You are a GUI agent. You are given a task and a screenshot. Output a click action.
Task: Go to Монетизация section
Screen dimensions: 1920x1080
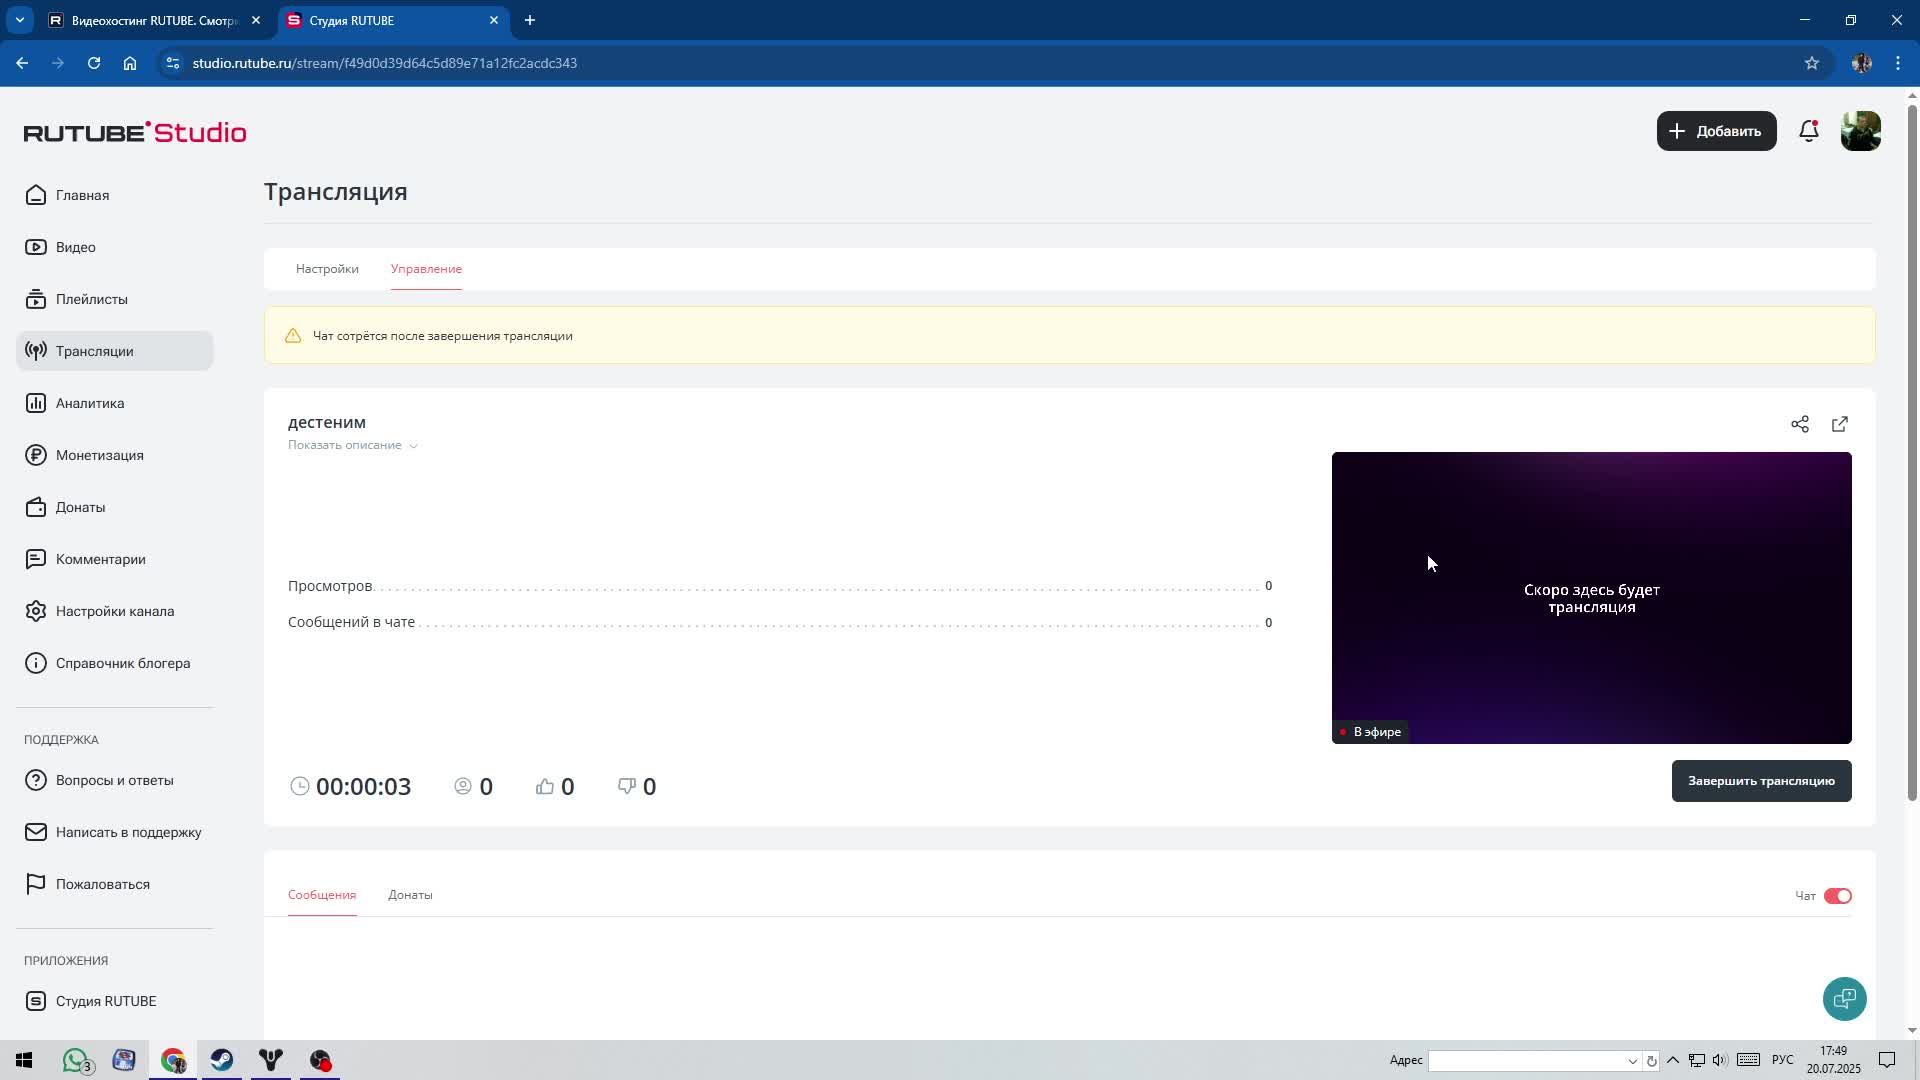coord(99,455)
